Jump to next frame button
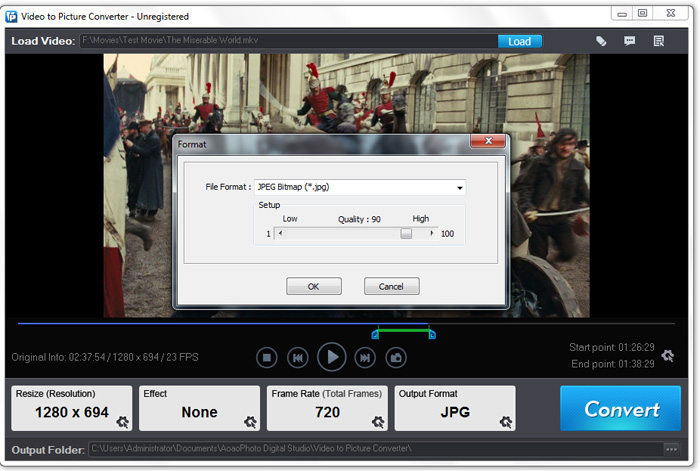 coord(365,358)
